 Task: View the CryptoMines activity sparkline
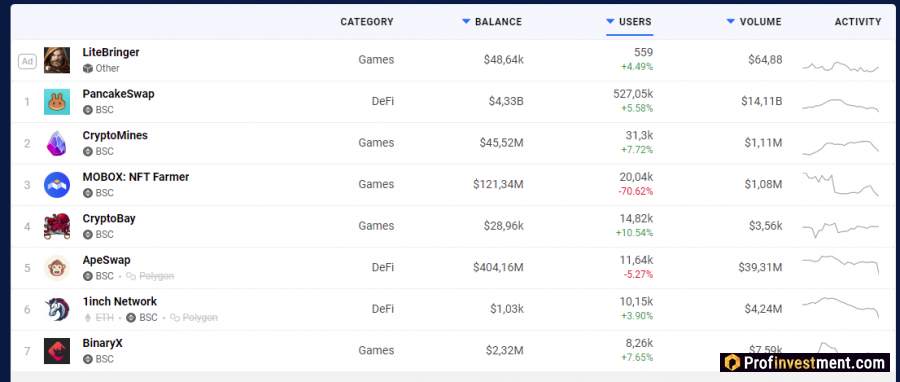coord(840,147)
